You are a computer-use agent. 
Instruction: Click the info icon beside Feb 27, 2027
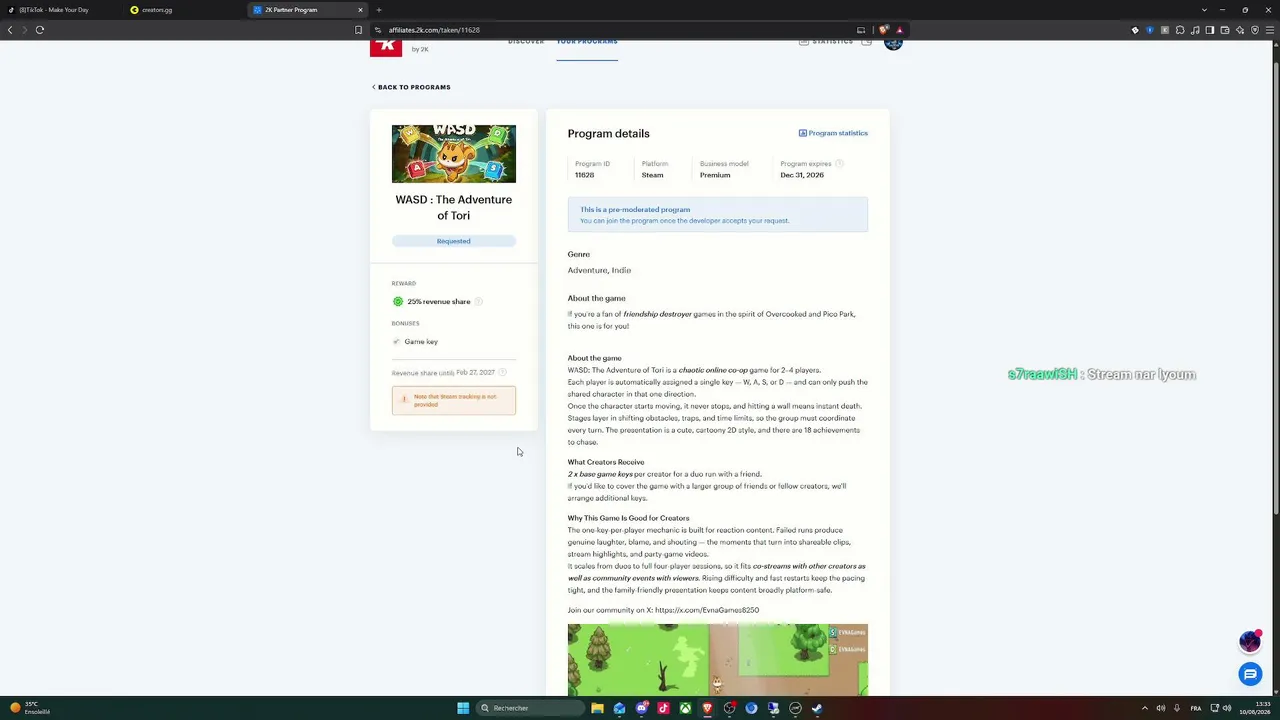coord(502,372)
